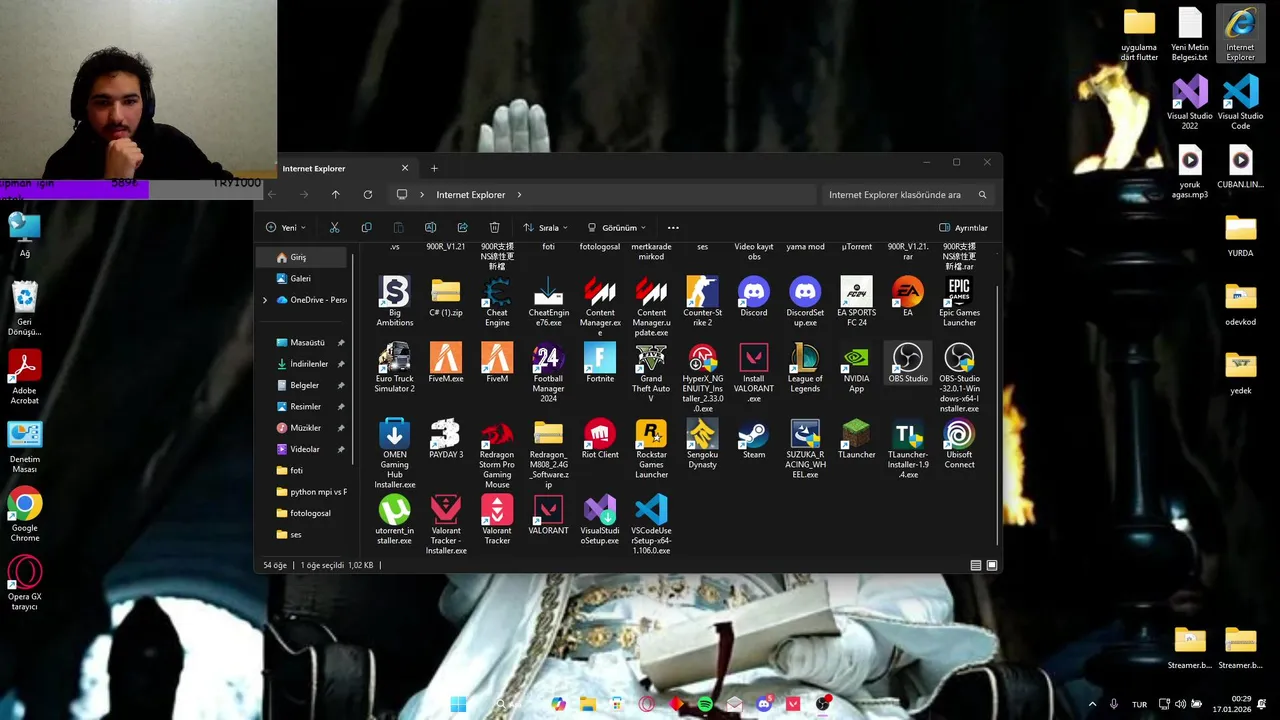Select Euro Truck Simulator 2 icon
The width and height of the screenshot is (1280, 720).
click(395, 358)
